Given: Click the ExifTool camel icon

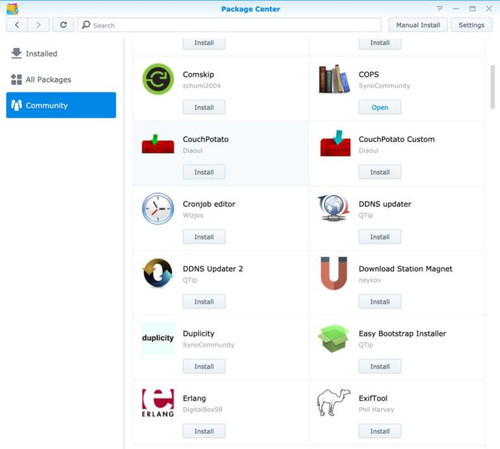Looking at the screenshot, I should tap(334, 402).
